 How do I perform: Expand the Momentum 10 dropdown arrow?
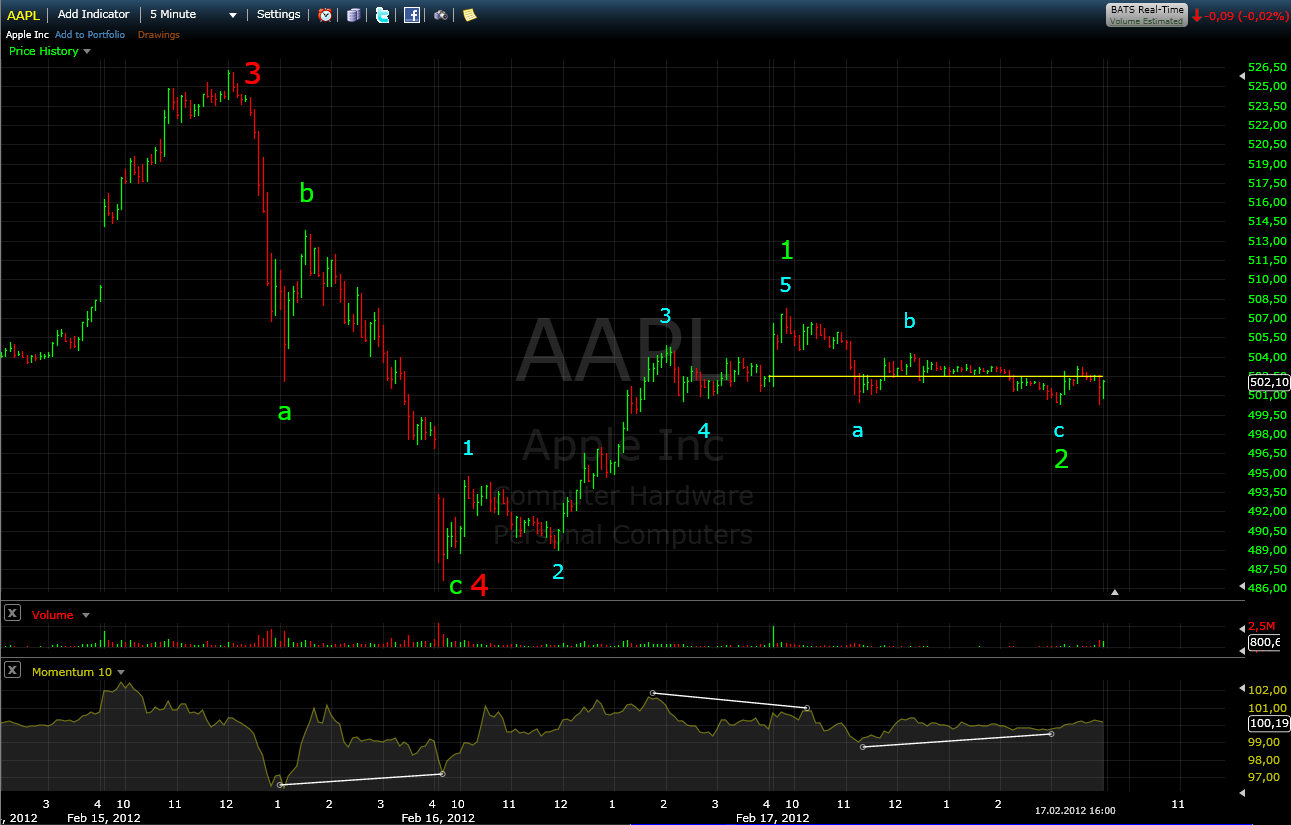pyautogui.click(x=121, y=672)
